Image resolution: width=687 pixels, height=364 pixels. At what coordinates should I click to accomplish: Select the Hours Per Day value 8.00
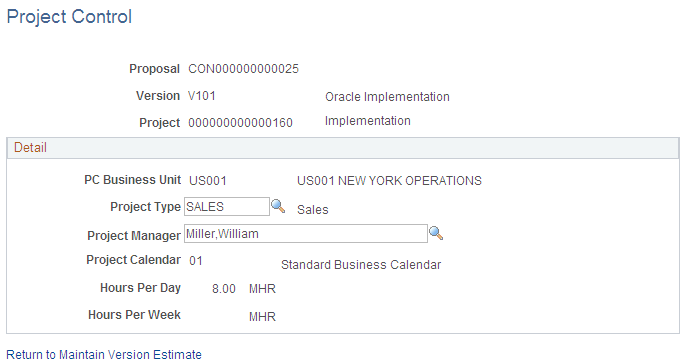tap(224, 289)
